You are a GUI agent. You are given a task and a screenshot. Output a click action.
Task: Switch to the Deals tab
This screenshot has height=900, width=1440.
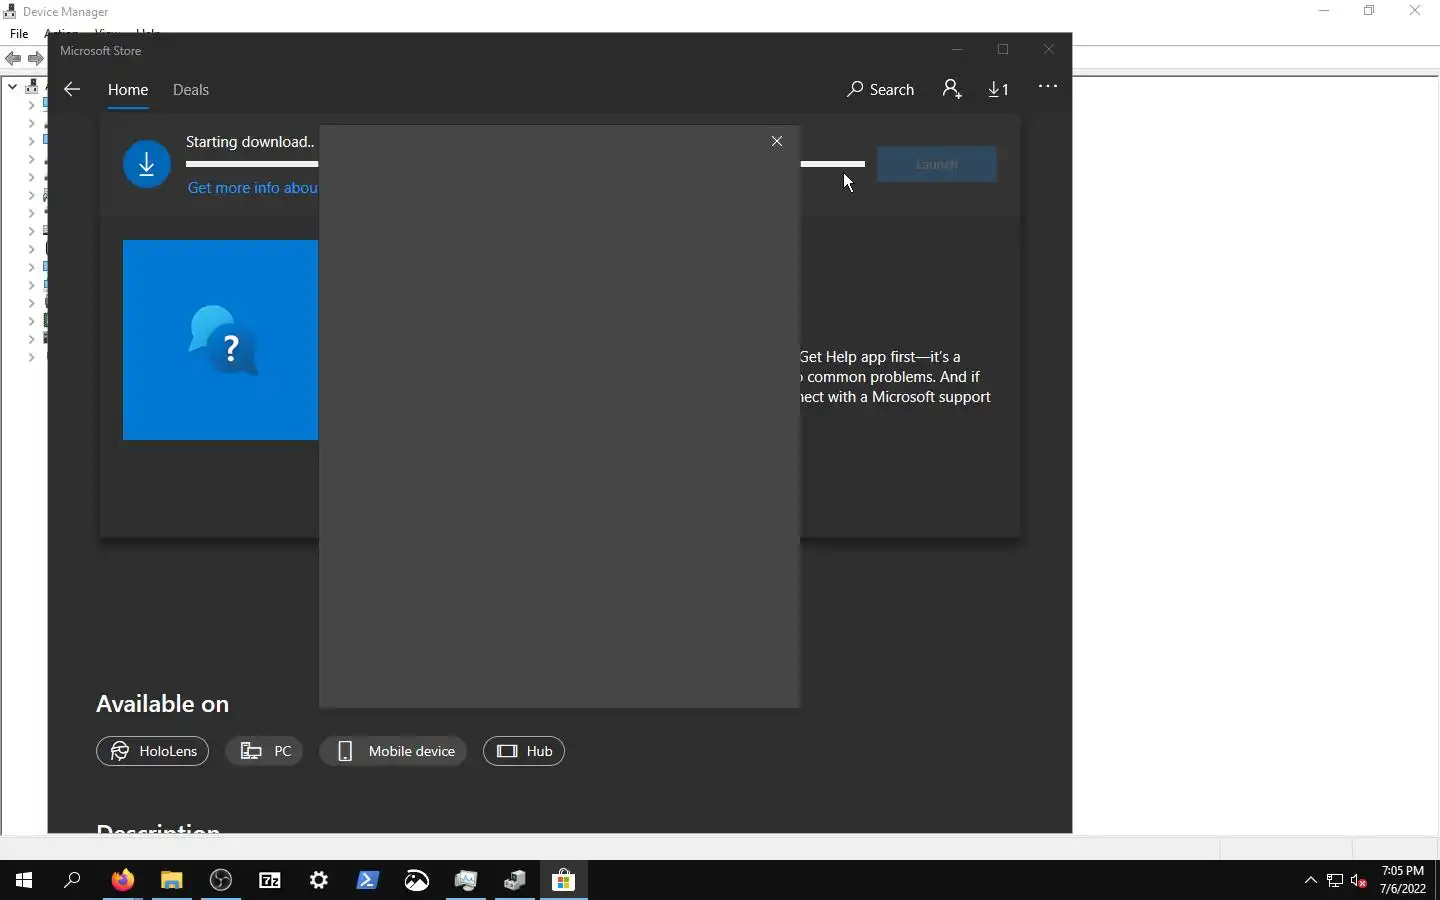tap(190, 89)
